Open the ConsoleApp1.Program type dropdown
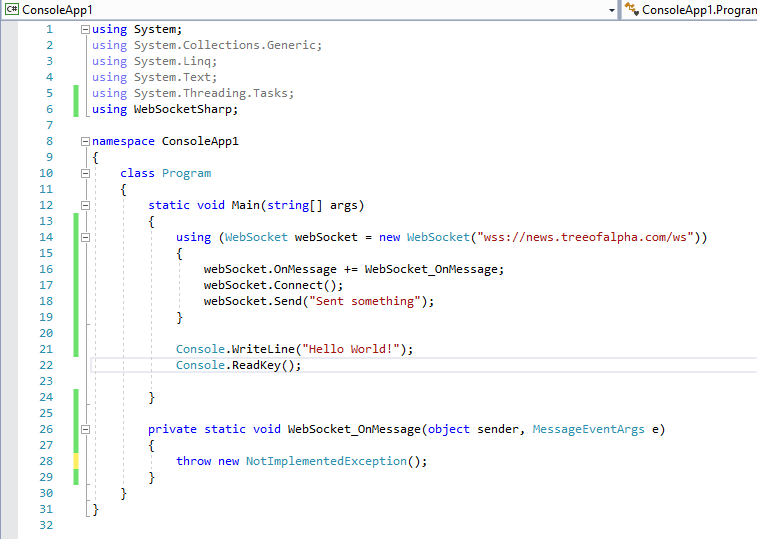Screen dimensions: 757x539 pyautogui.click(x=689, y=10)
